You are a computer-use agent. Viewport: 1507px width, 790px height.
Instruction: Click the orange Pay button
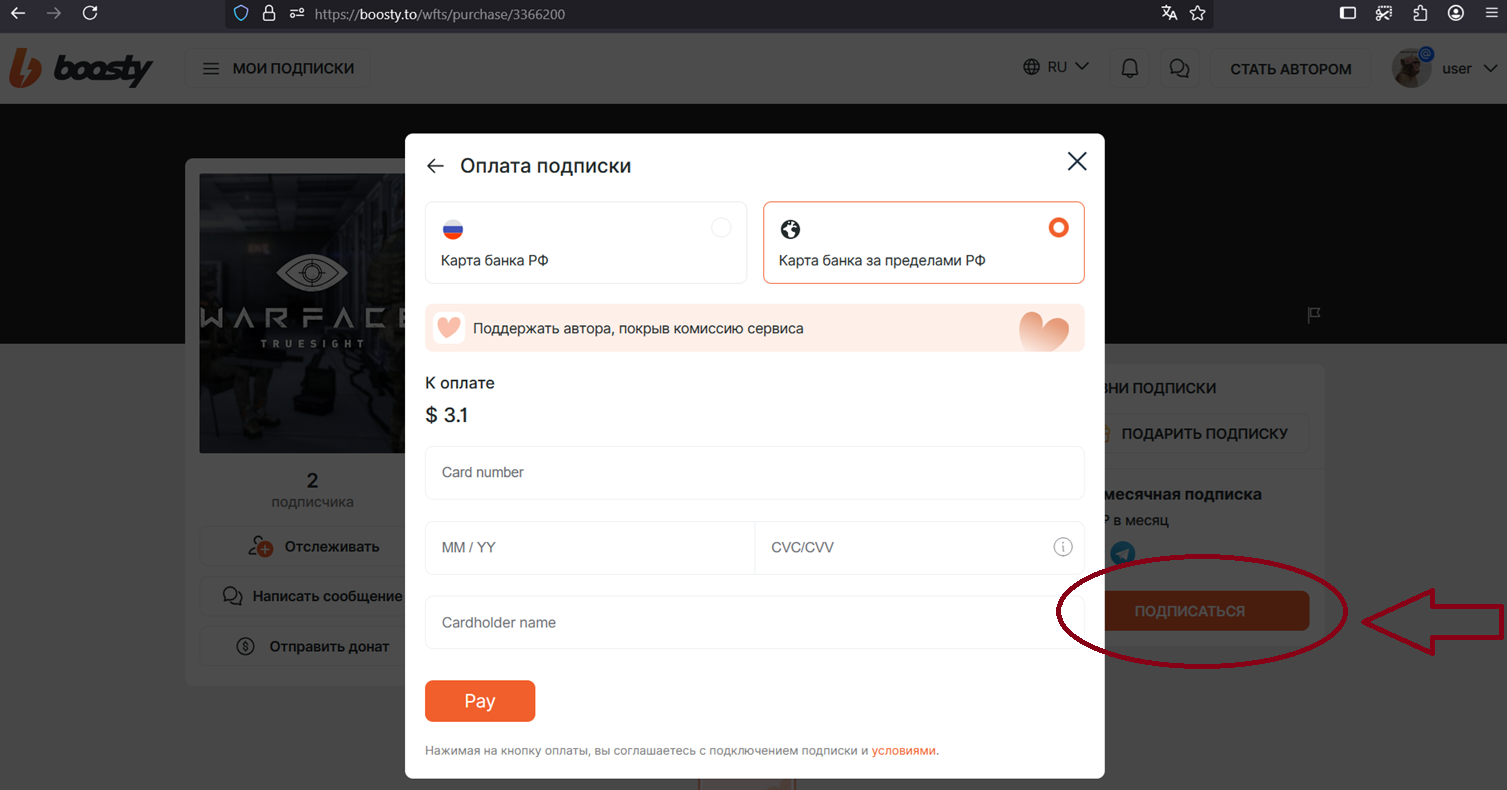480,701
